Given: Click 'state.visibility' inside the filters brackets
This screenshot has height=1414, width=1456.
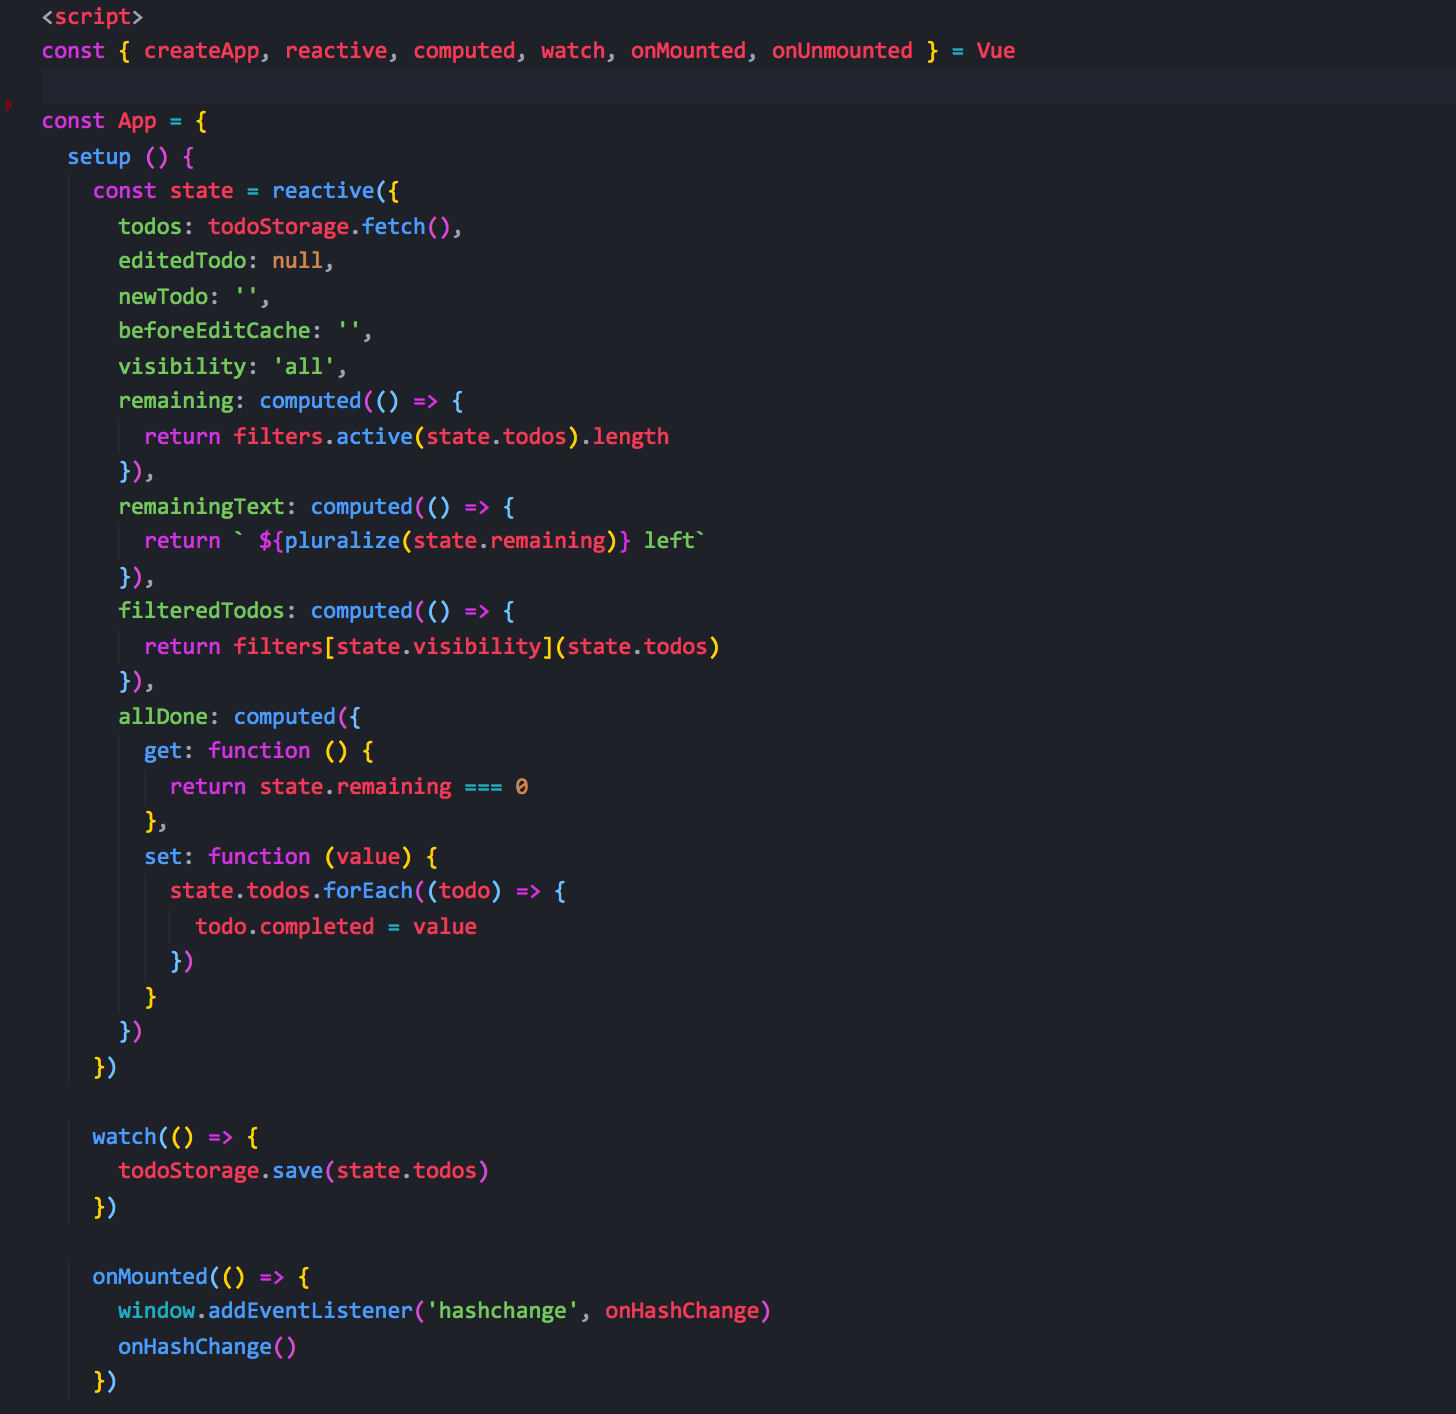Looking at the screenshot, I should pos(438,647).
